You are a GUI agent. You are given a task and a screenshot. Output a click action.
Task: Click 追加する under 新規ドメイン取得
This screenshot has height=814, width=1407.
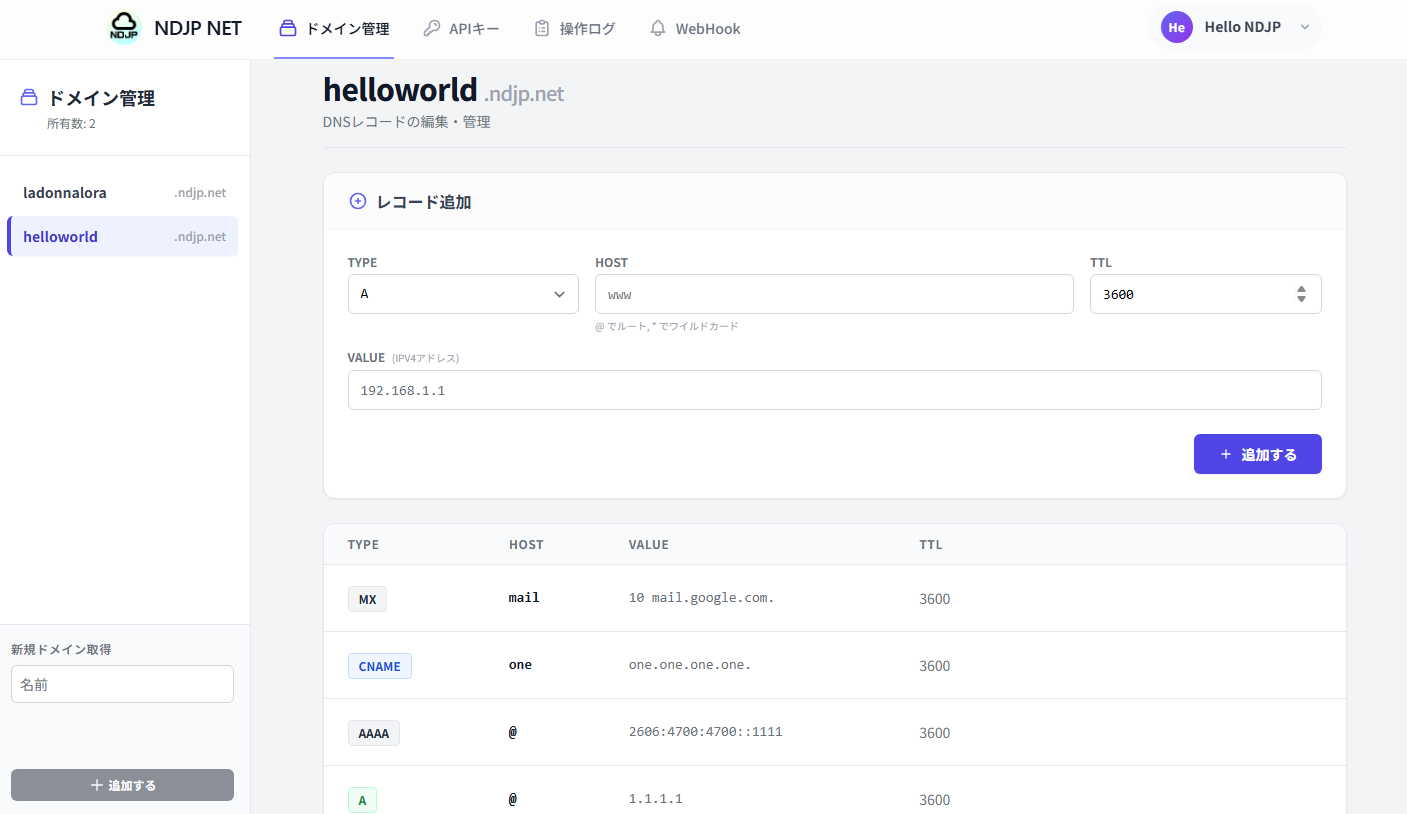click(x=122, y=785)
